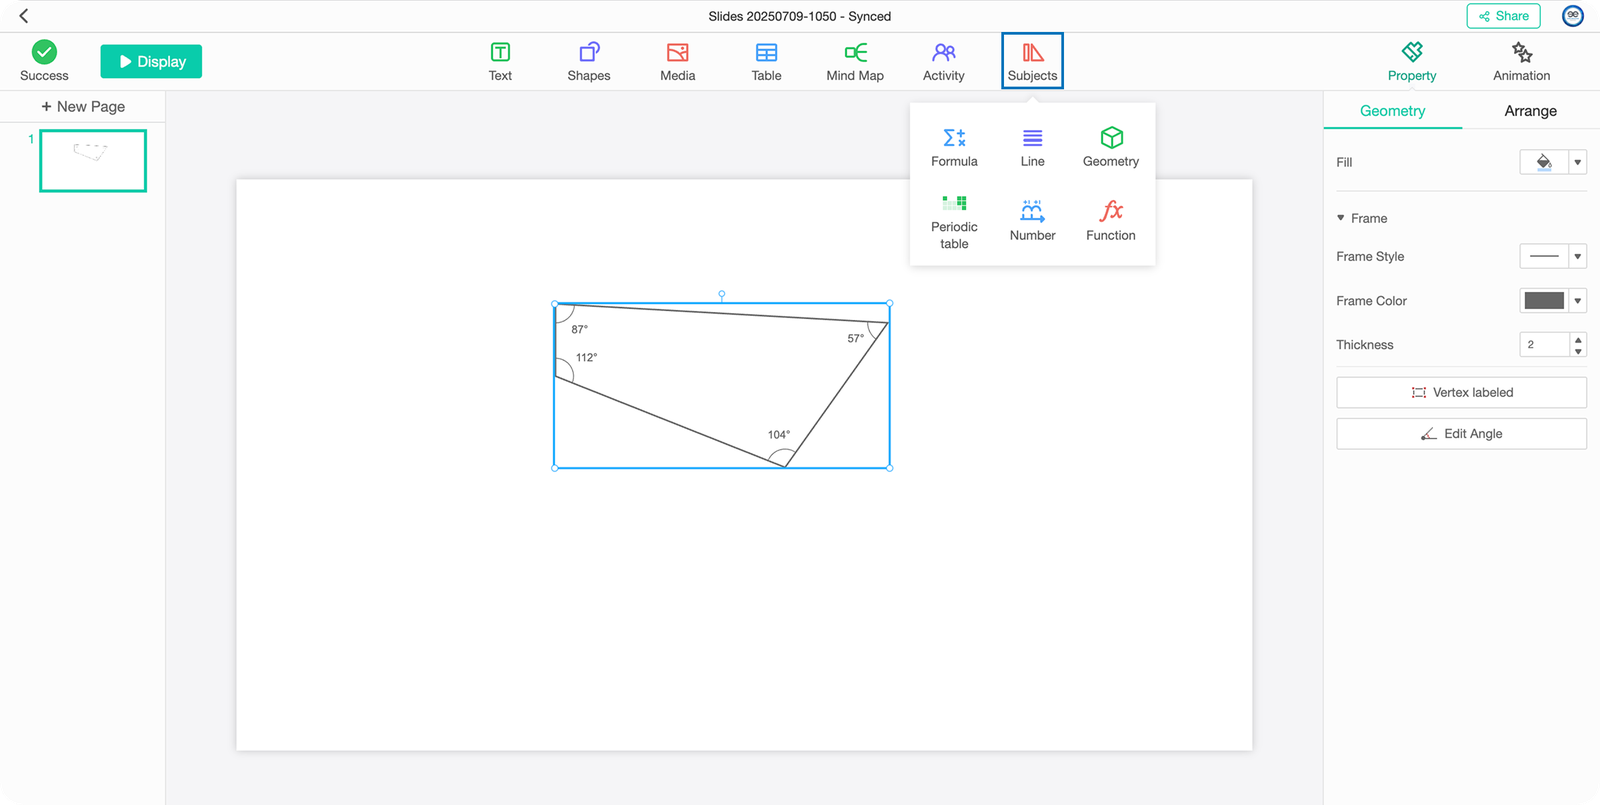The image size is (1600, 805).
Task: Expand the Fill color dropdown
Action: pos(1577,162)
